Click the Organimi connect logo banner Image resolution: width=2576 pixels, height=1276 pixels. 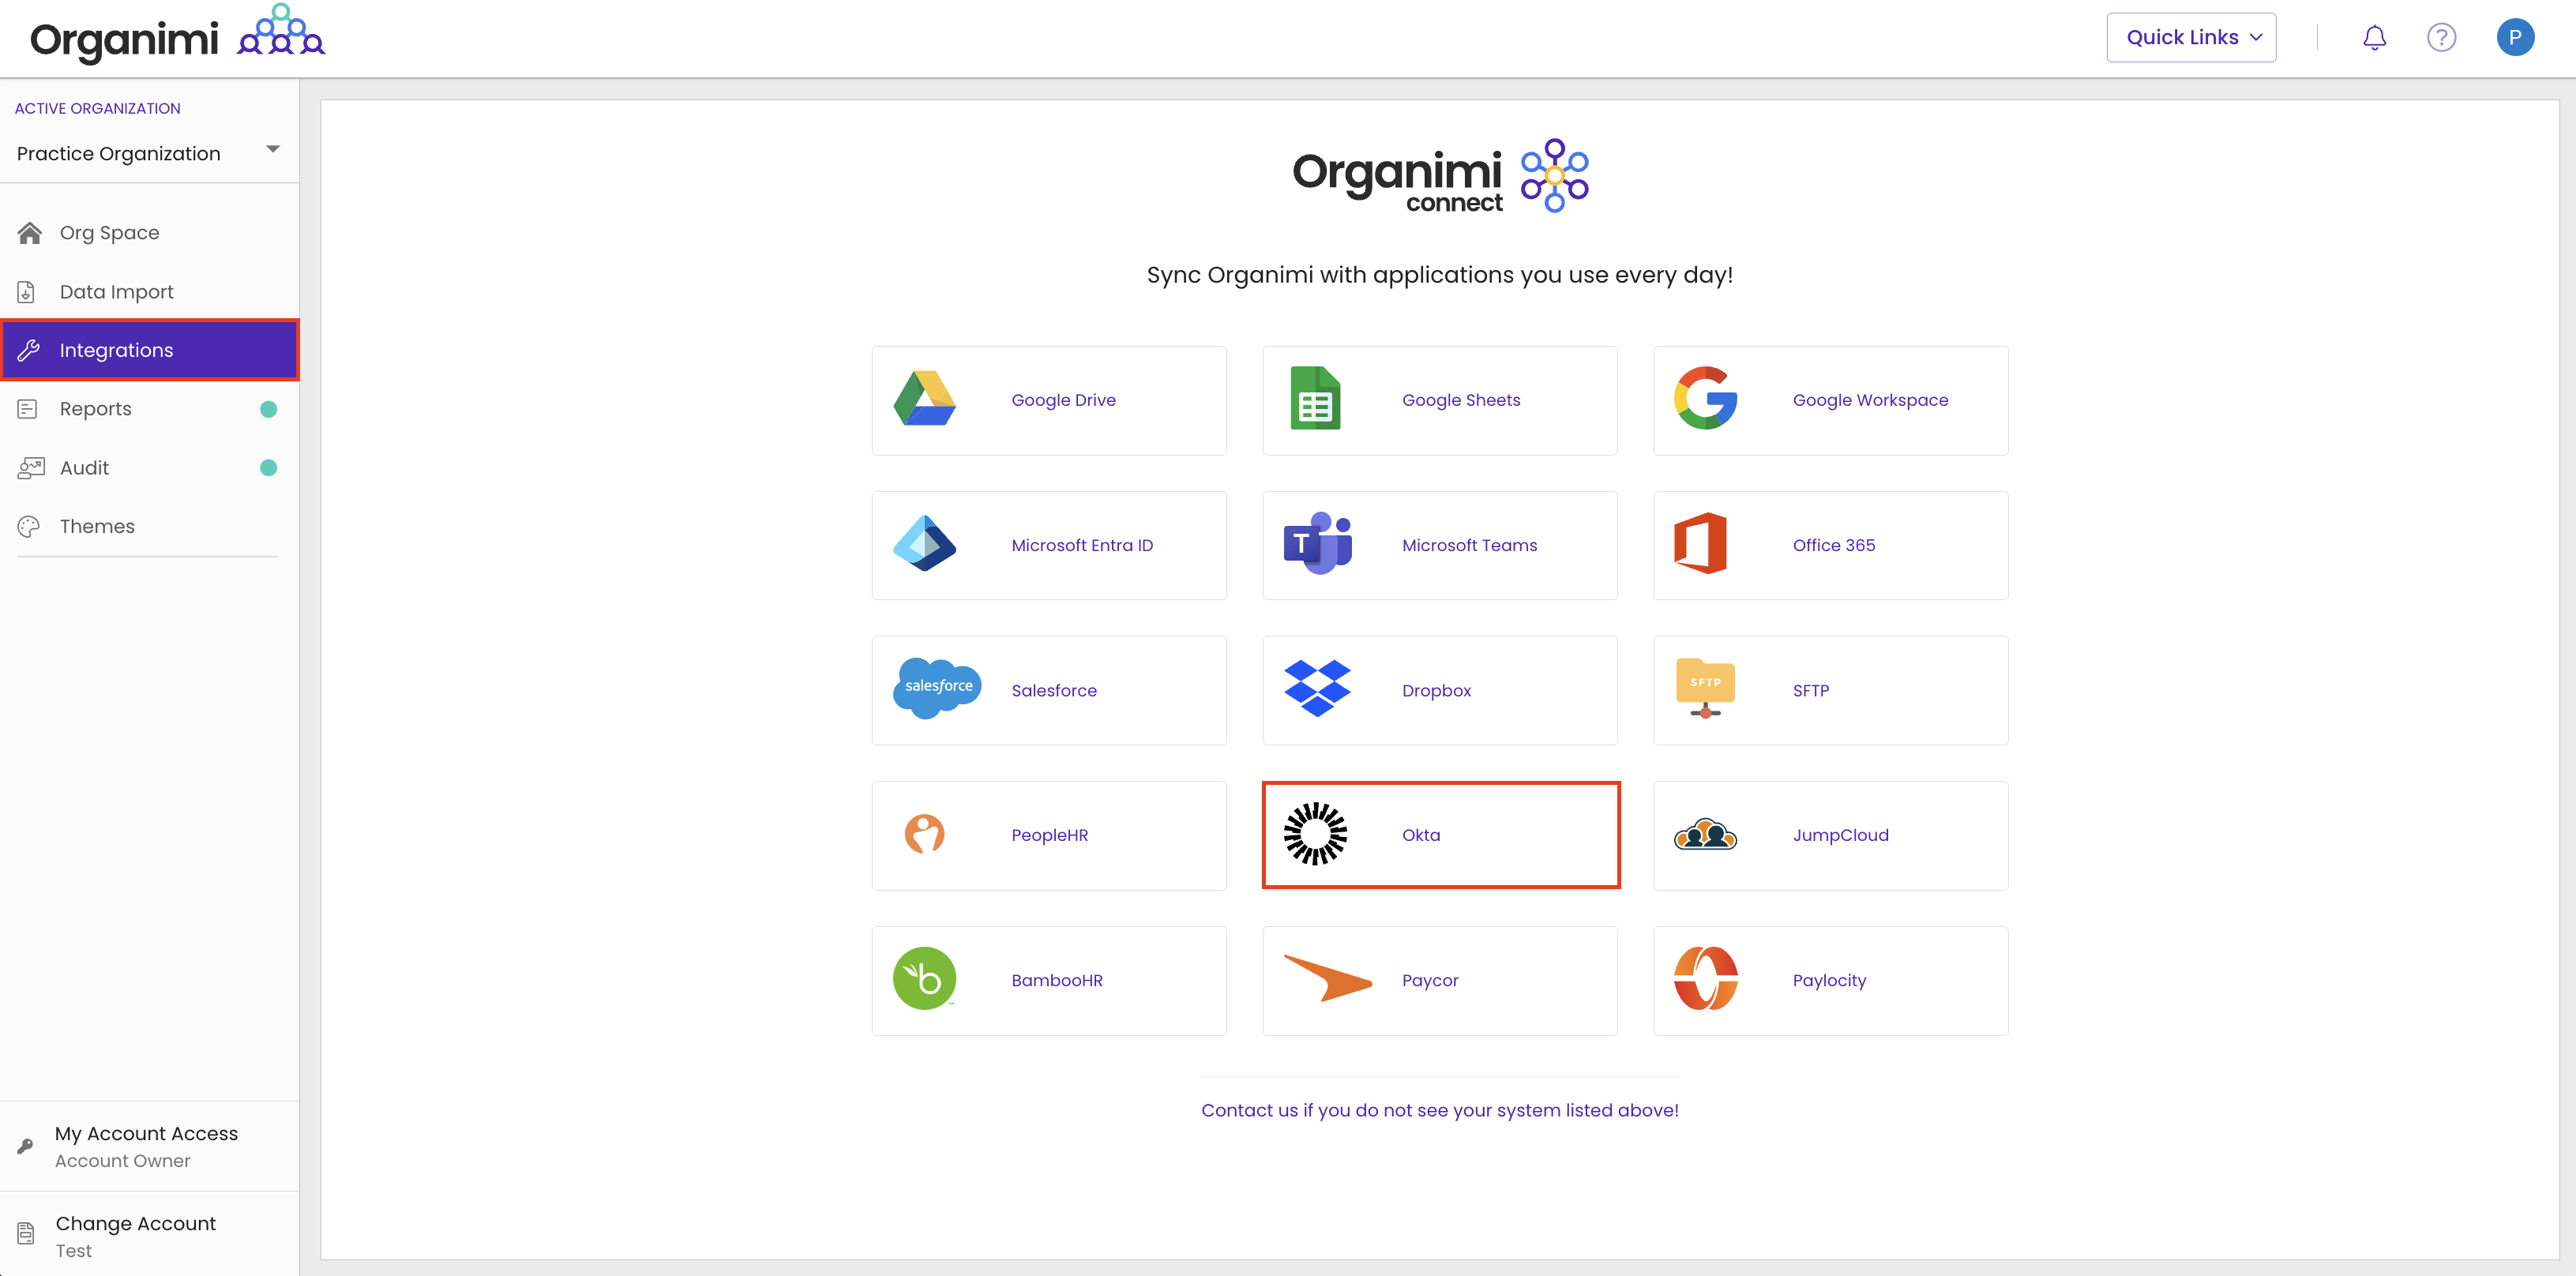point(1440,176)
